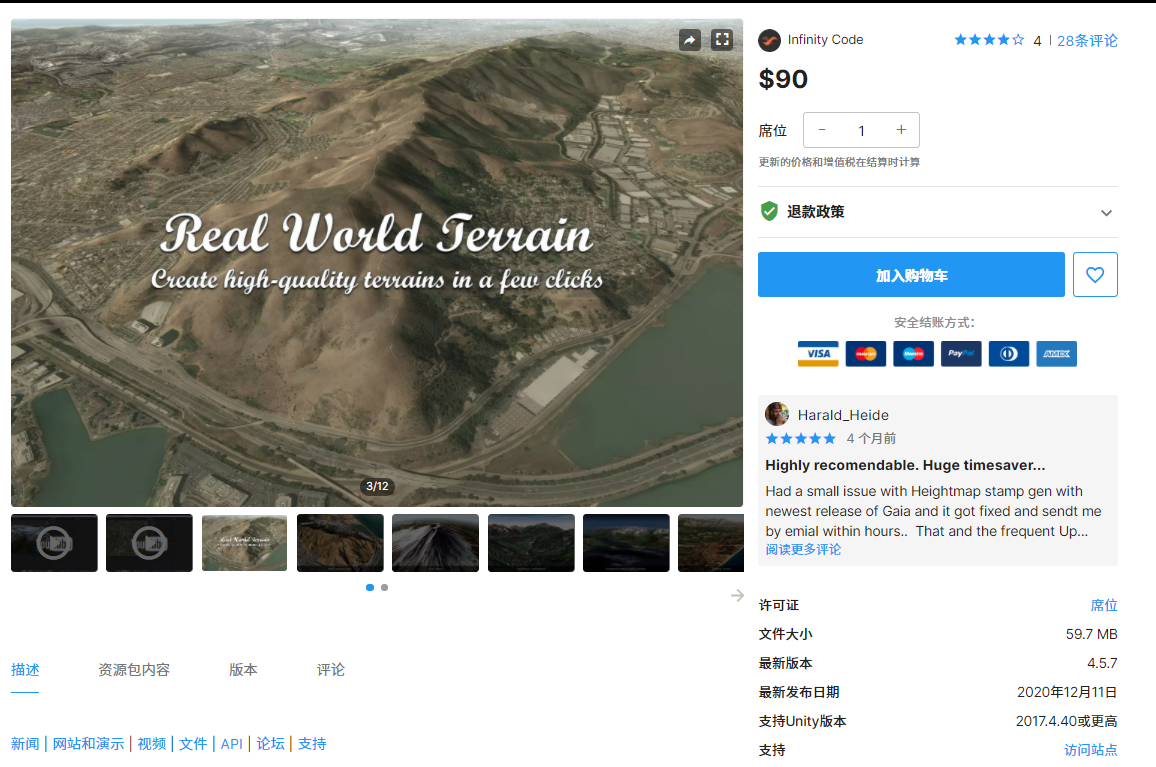
Task: Click the 加入购物车 button
Action: [x=911, y=274]
